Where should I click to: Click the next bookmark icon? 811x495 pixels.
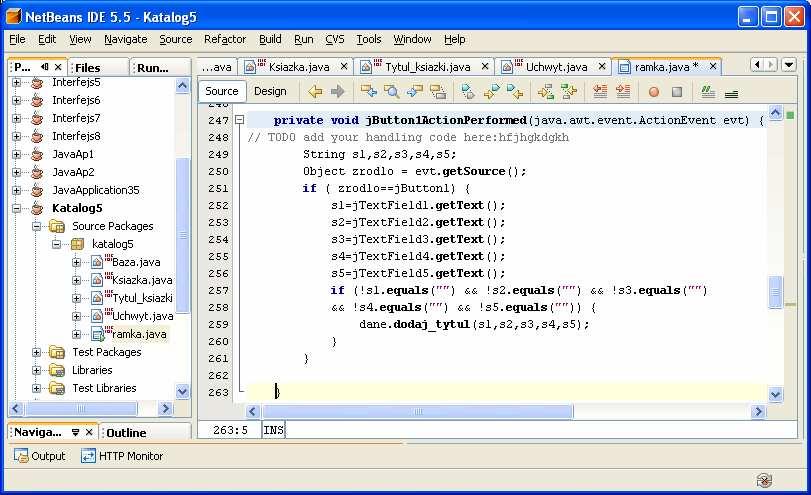[515, 92]
